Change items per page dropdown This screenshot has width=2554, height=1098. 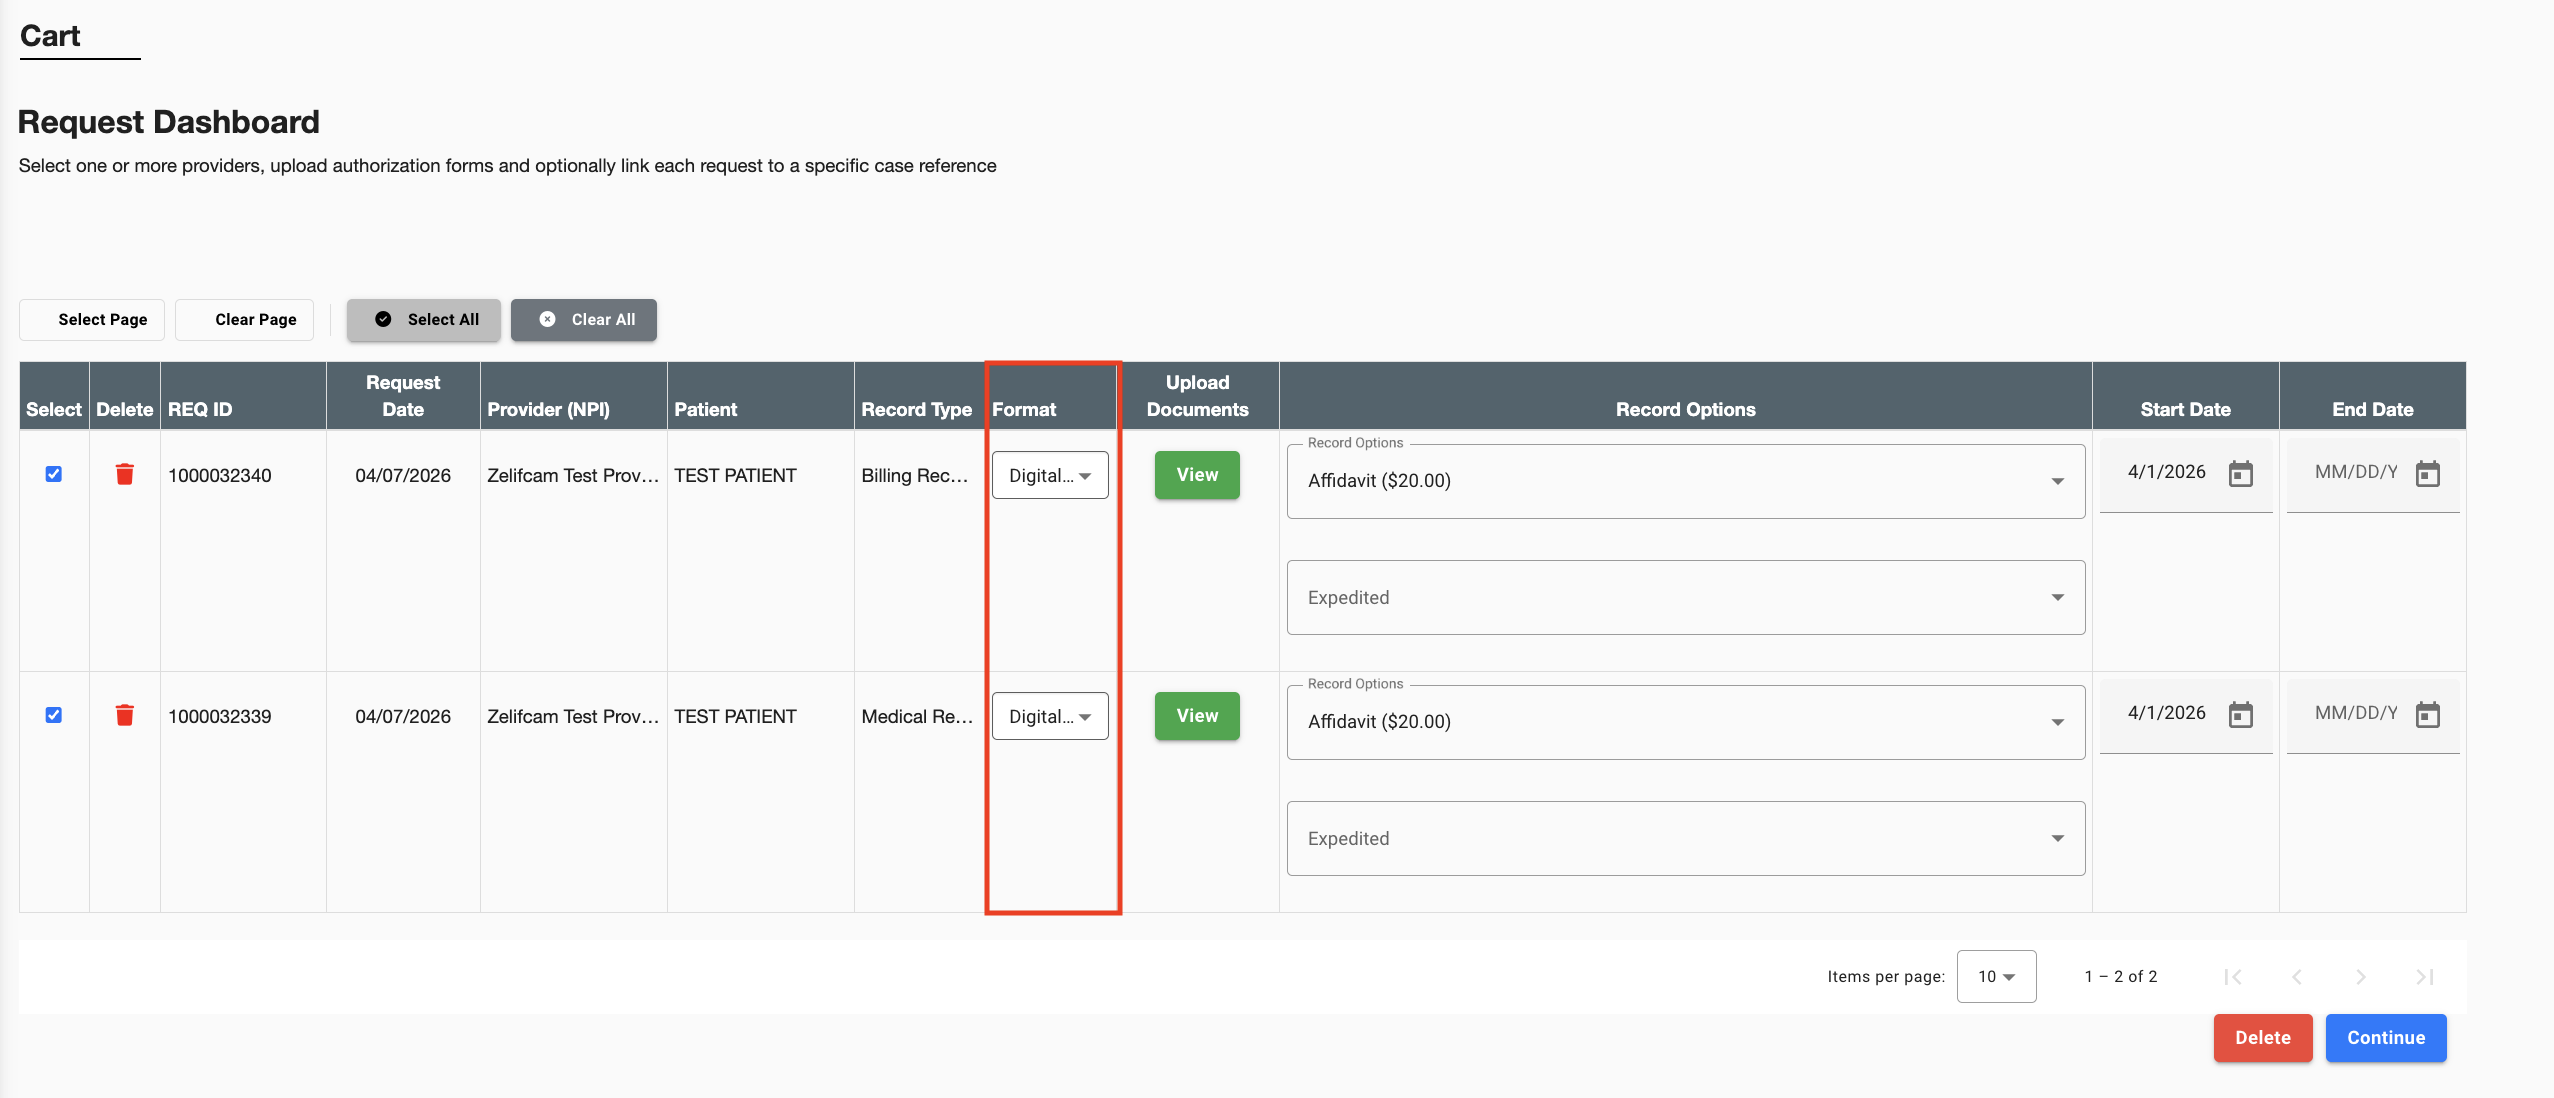1996,976
